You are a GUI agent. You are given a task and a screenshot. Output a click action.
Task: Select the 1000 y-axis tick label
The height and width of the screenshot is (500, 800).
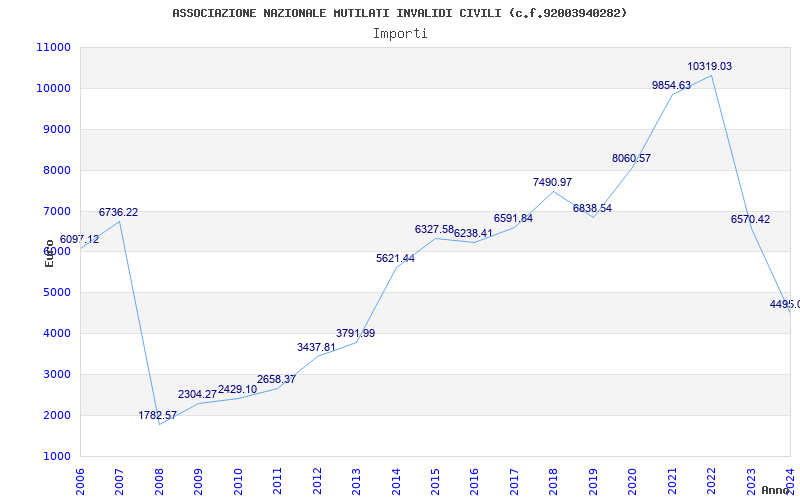56,456
